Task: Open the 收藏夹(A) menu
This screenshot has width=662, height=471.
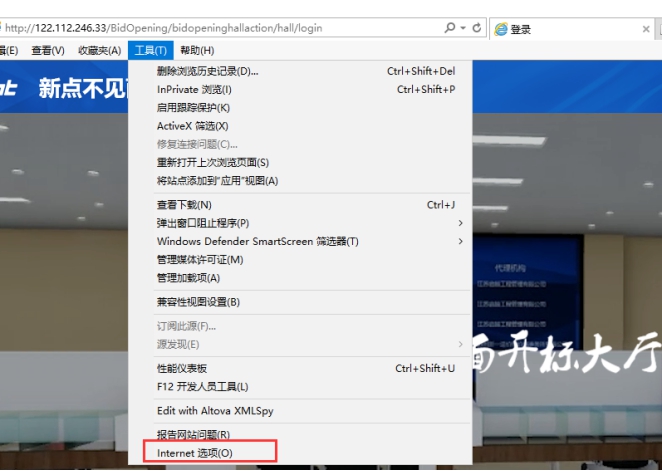Action: (99, 50)
